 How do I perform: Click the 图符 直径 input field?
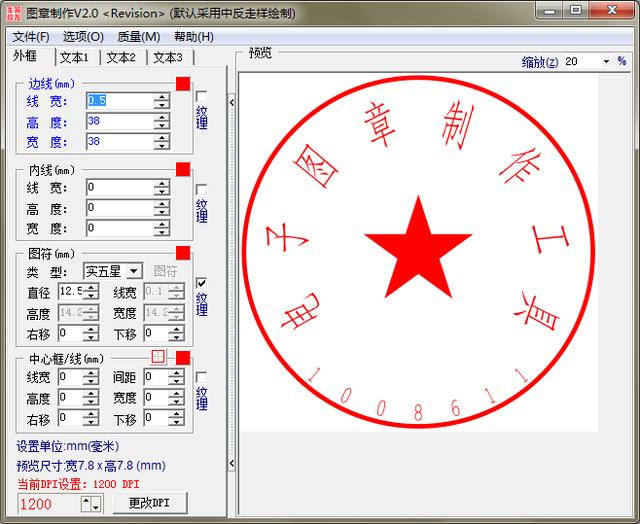pos(71,291)
